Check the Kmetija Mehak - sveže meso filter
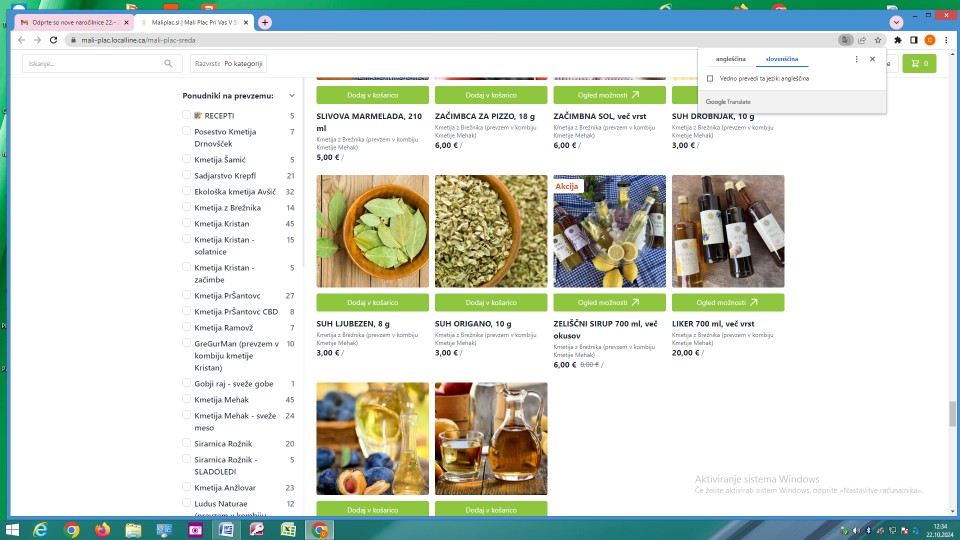Screen dimensions: 960x540 pos(186,414)
